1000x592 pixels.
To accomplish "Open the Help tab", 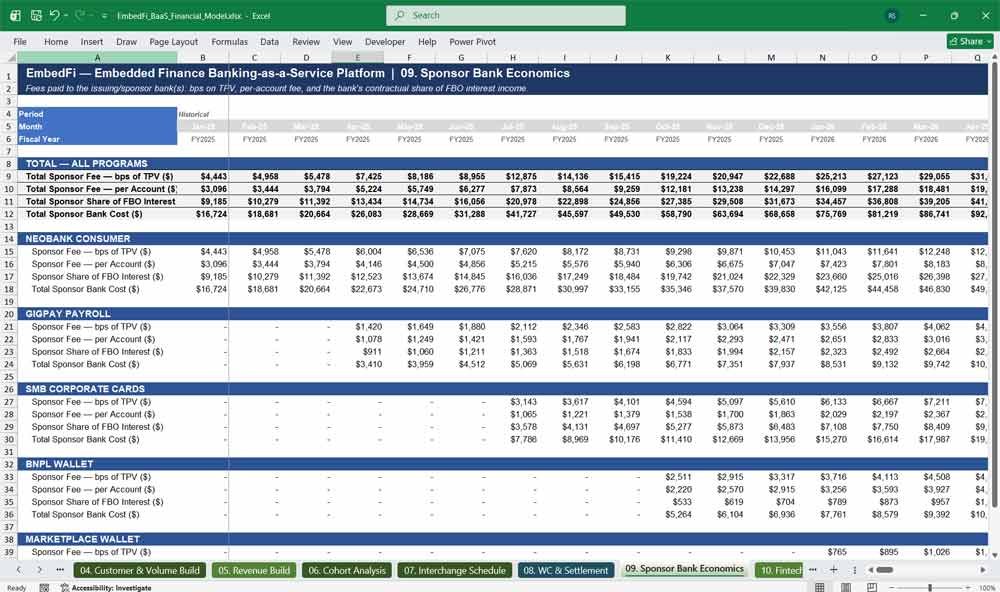I will (x=427, y=41).
